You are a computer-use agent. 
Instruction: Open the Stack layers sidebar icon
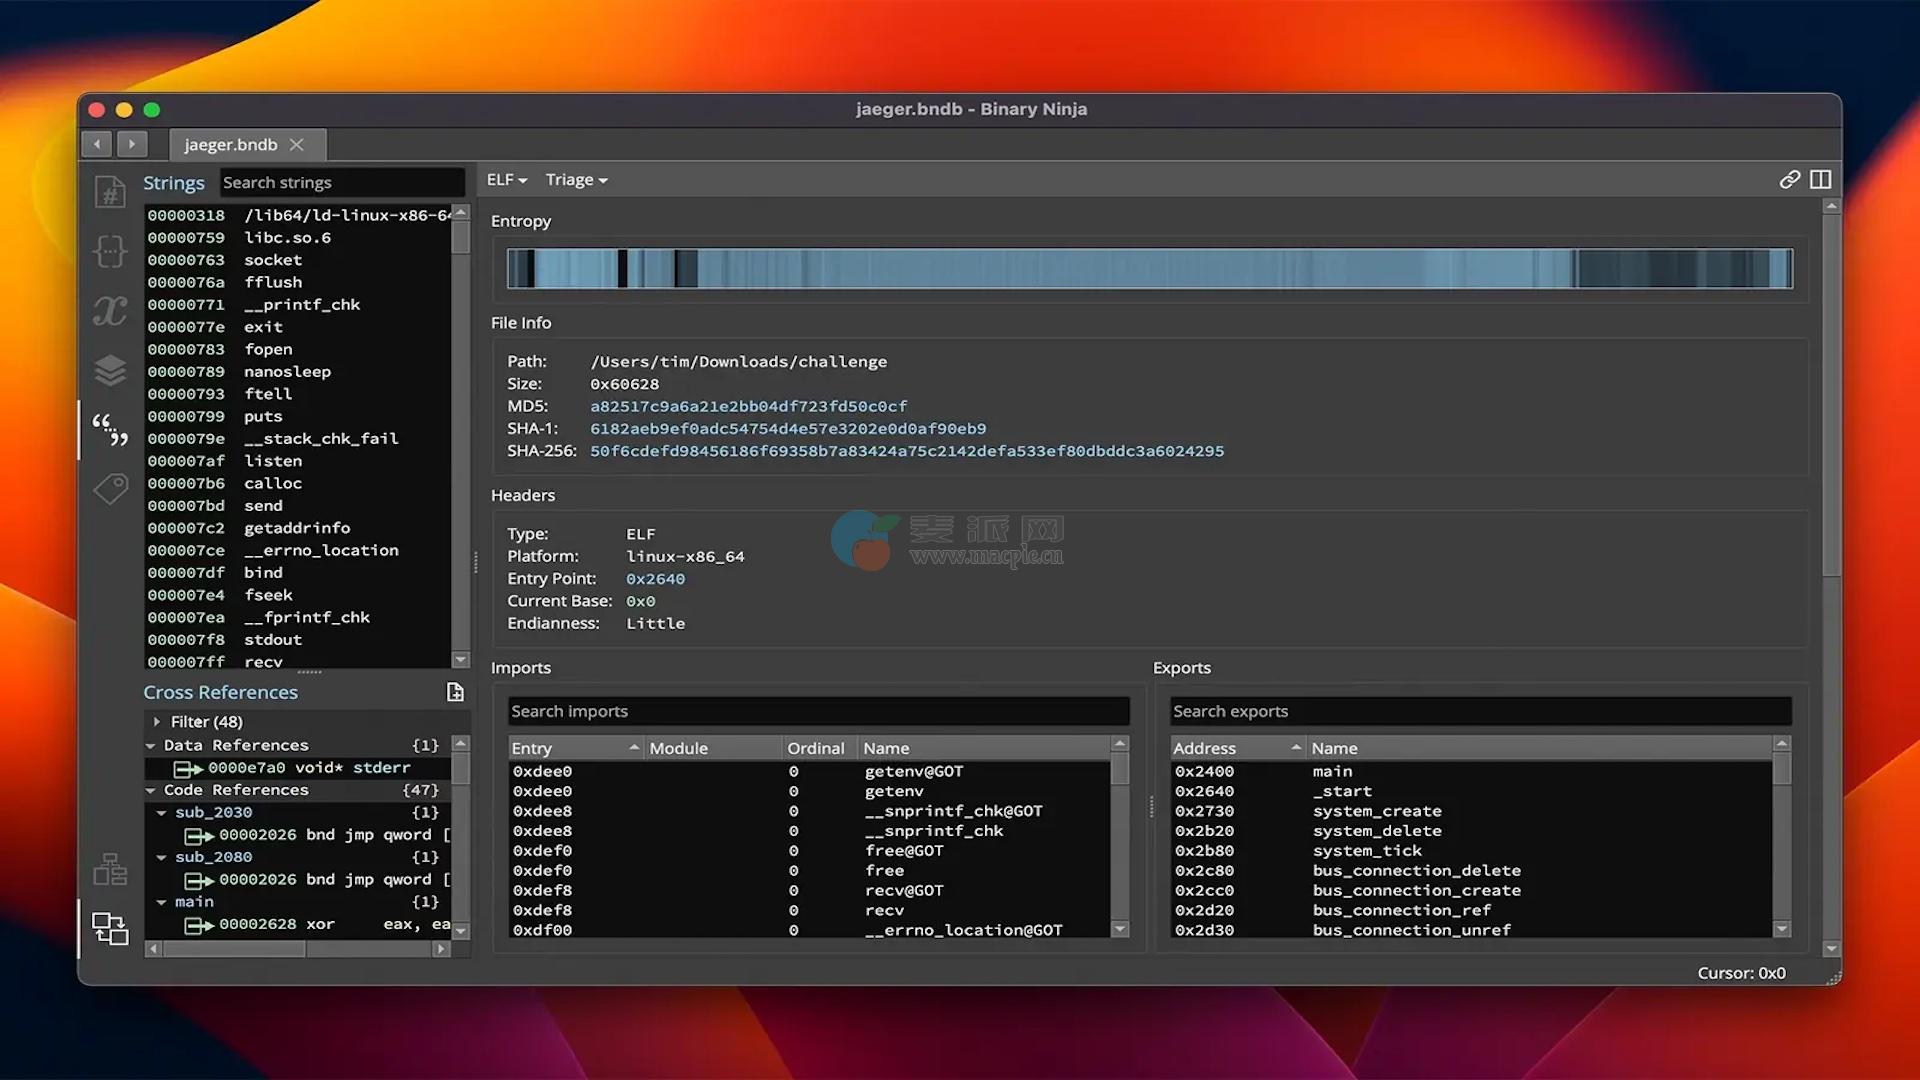pyautogui.click(x=110, y=370)
